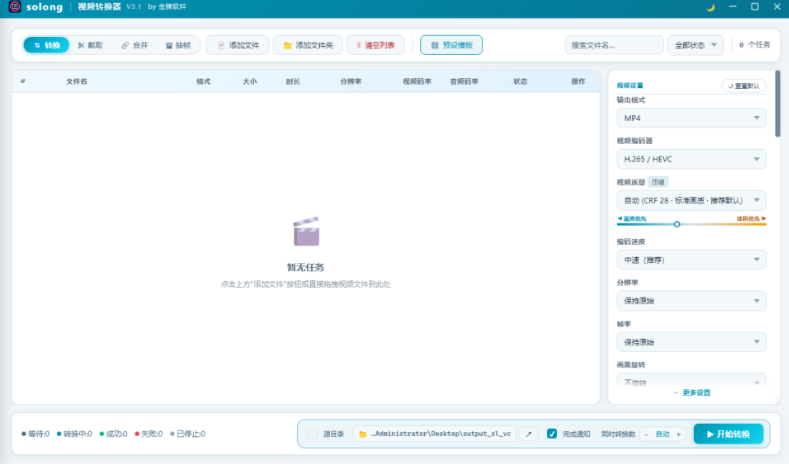This screenshot has width=789, height=464.
Task: Click the 文件名 column header
Action: tap(76, 82)
